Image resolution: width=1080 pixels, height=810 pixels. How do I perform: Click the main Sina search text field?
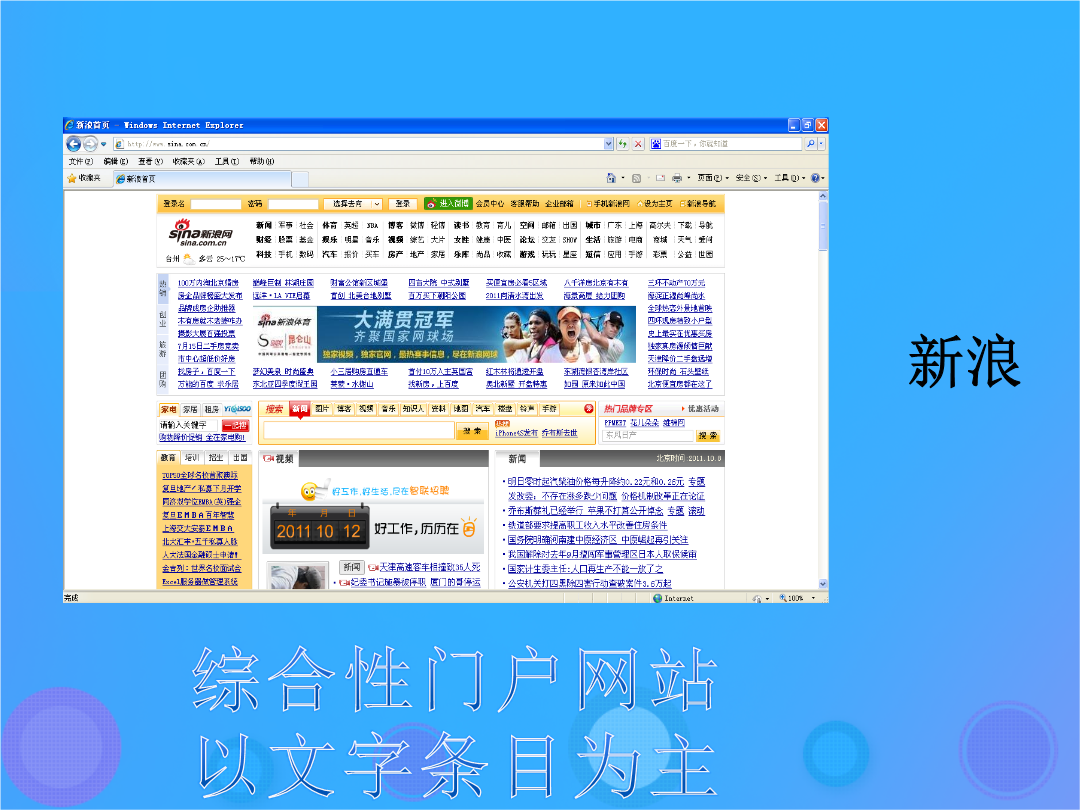(x=359, y=431)
